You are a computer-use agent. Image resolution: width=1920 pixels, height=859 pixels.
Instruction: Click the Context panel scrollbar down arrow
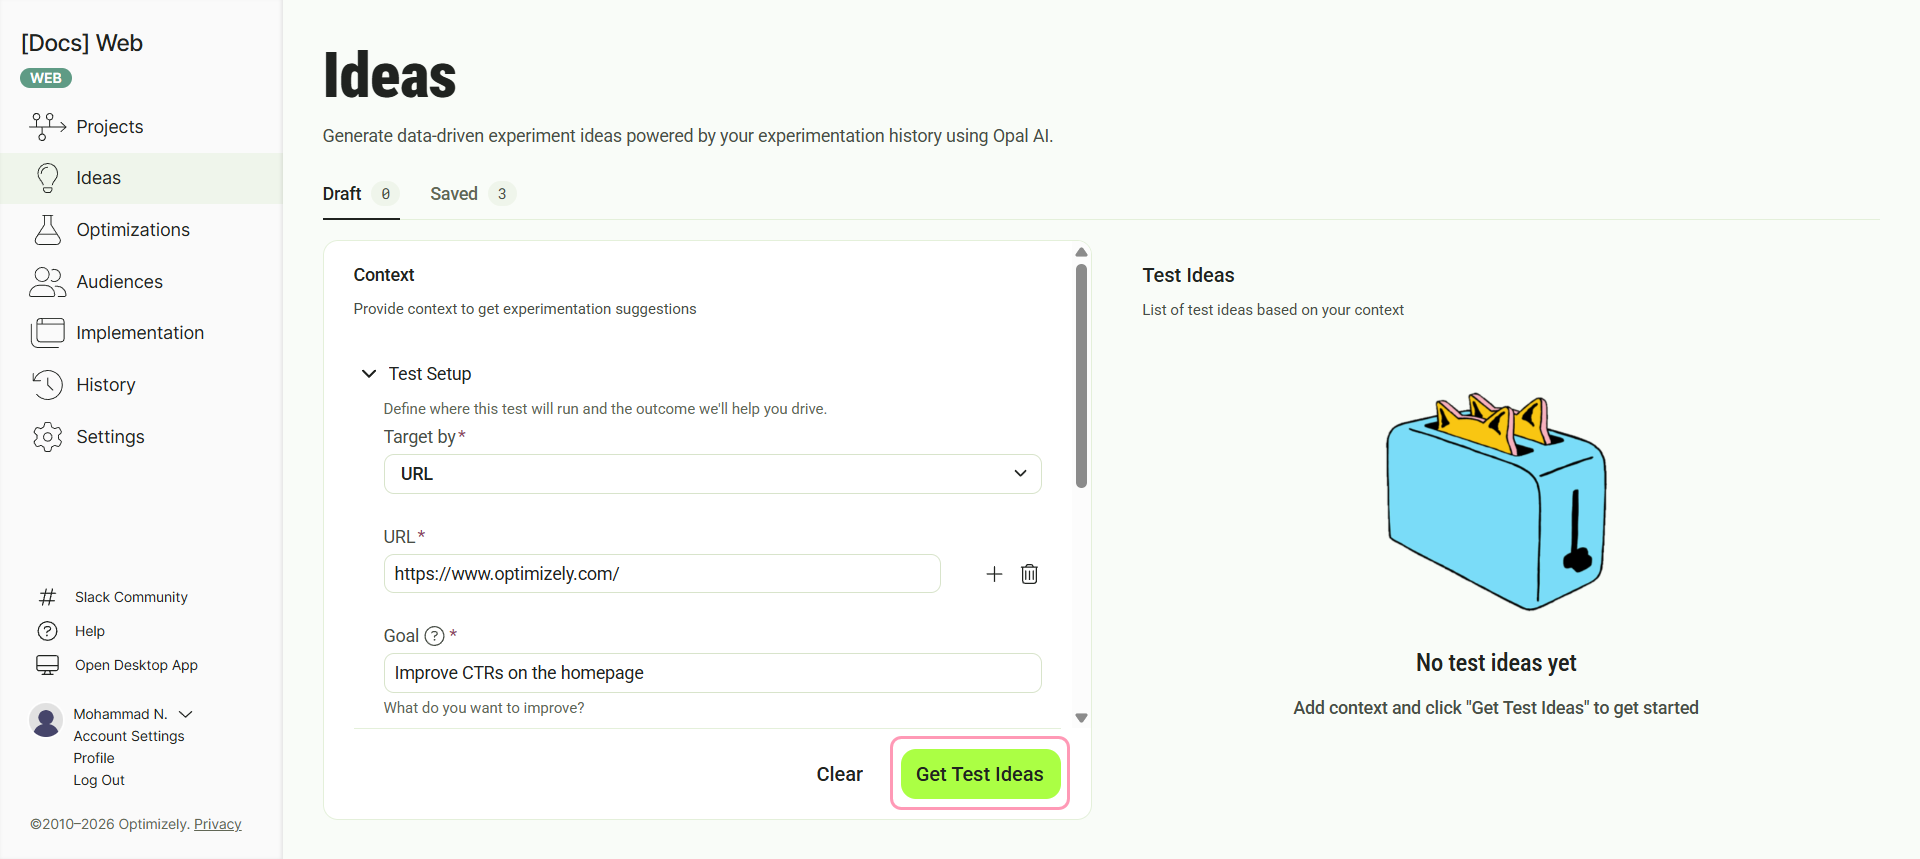1081,718
